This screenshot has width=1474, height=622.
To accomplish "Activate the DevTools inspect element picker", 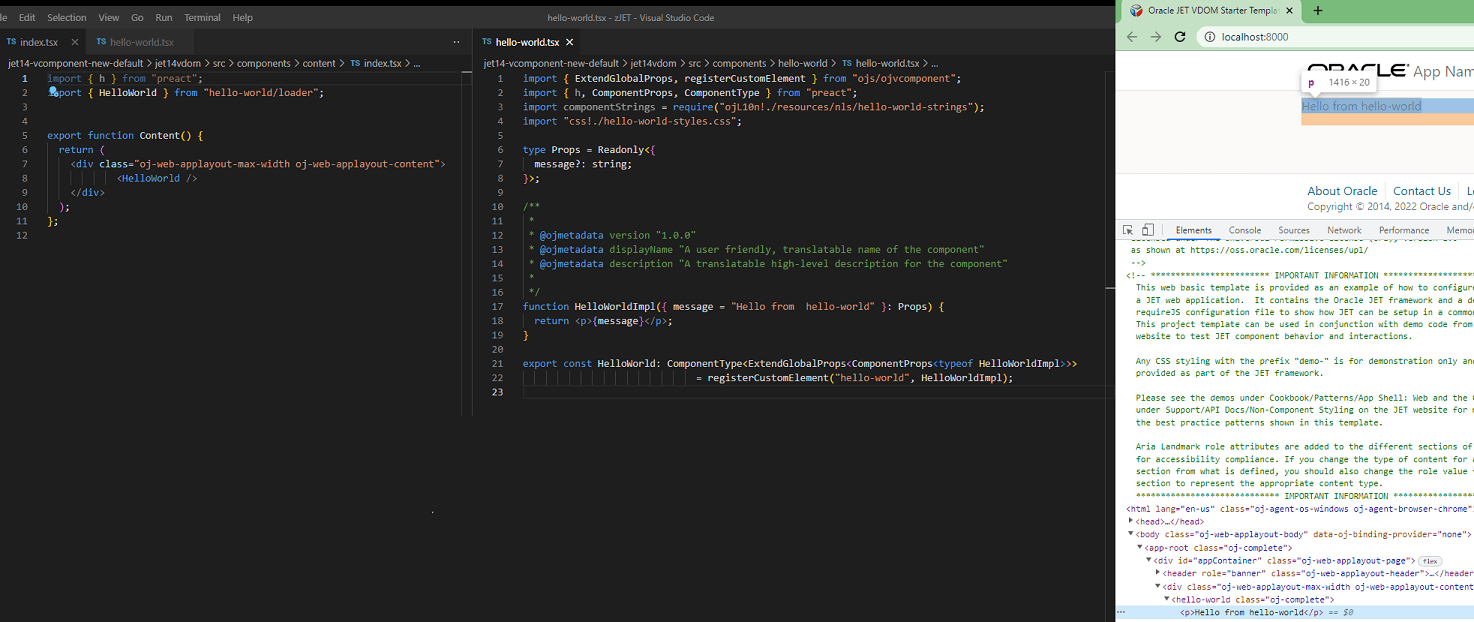I will [x=1128, y=230].
